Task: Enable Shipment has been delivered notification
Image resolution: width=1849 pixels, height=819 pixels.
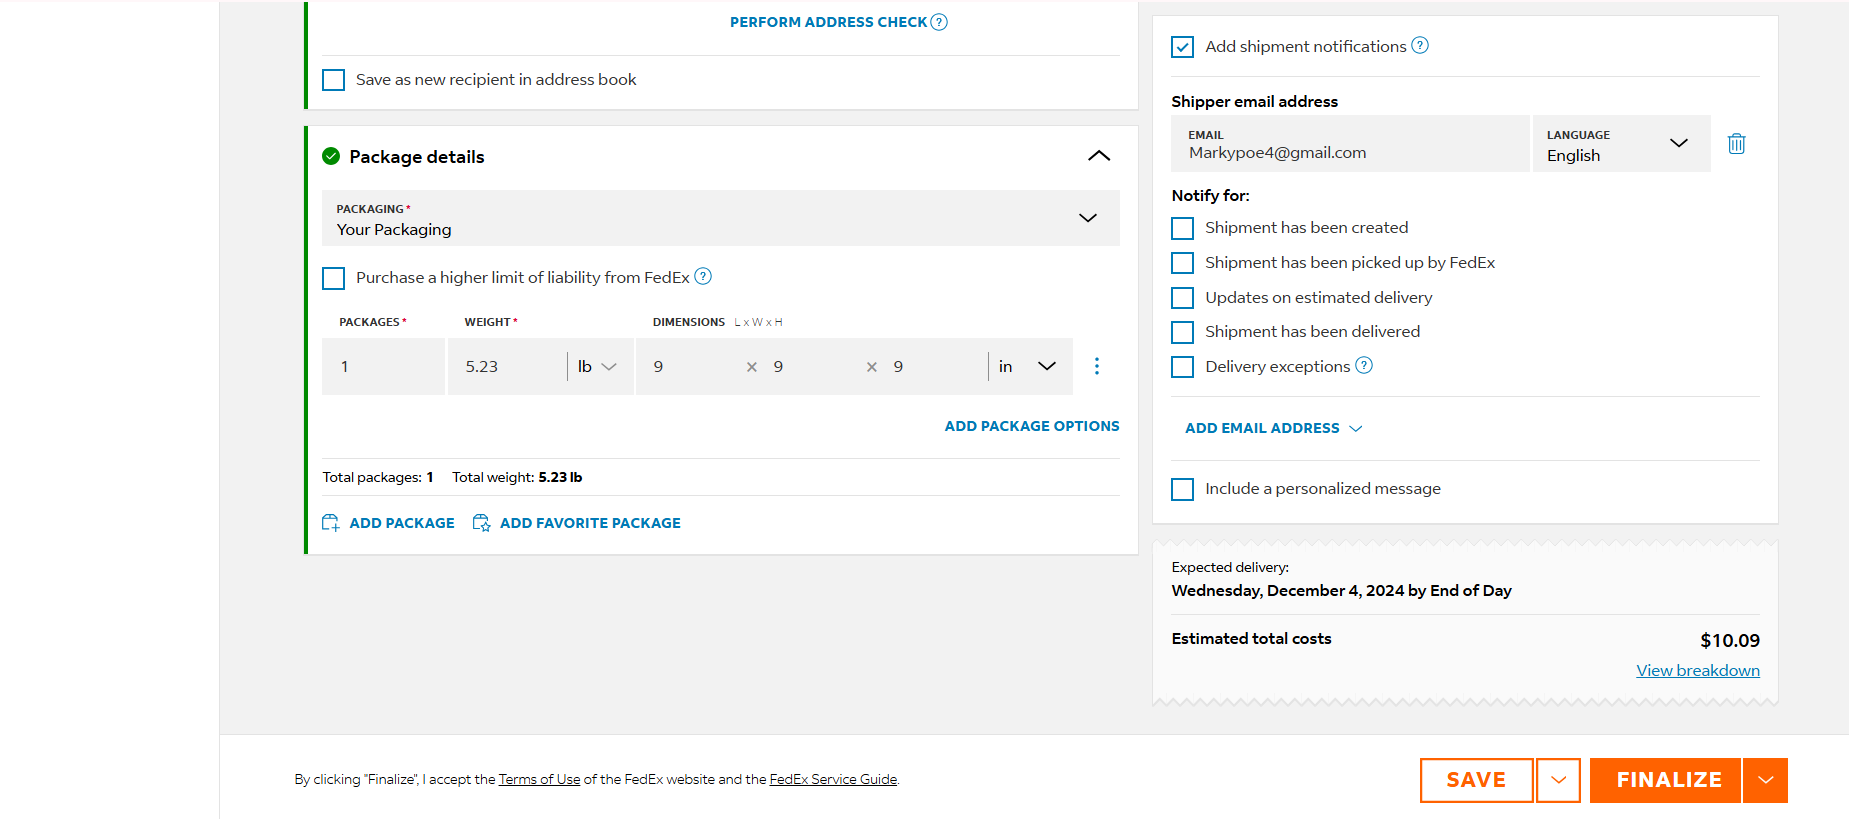Action: click(x=1183, y=332)
